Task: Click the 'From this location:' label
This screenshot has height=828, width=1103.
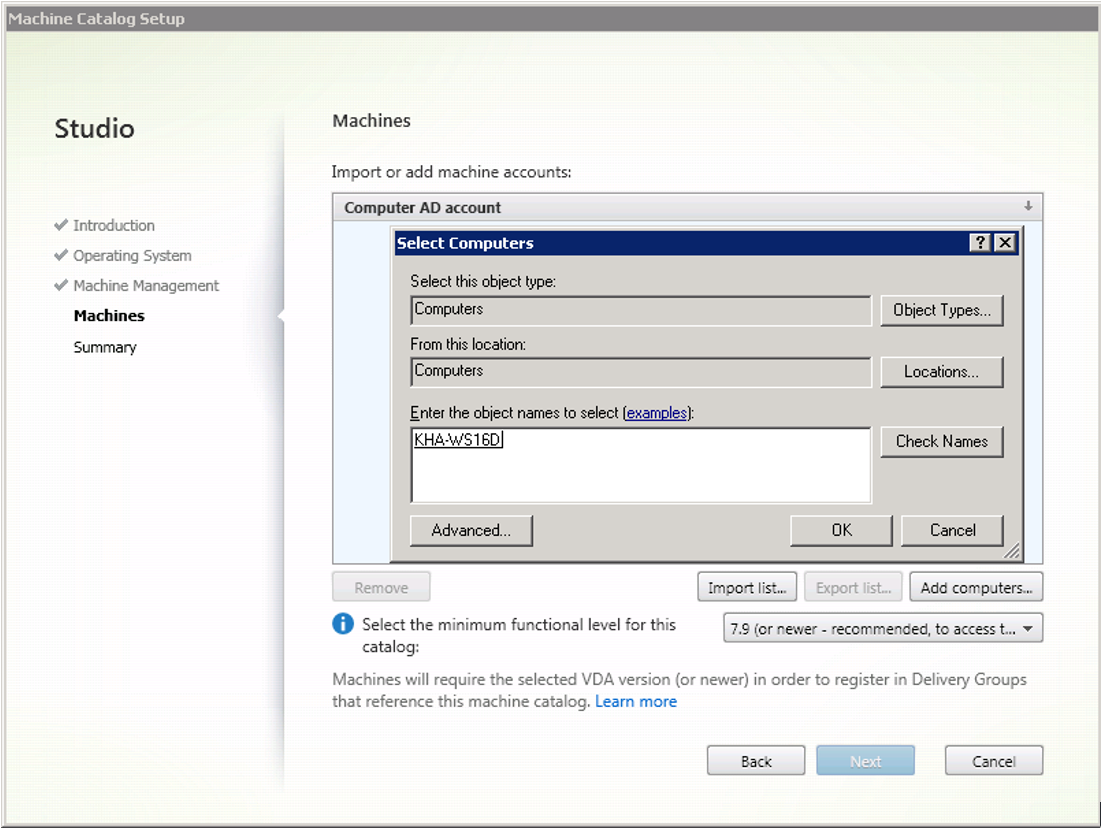Action: coord(468,345)
